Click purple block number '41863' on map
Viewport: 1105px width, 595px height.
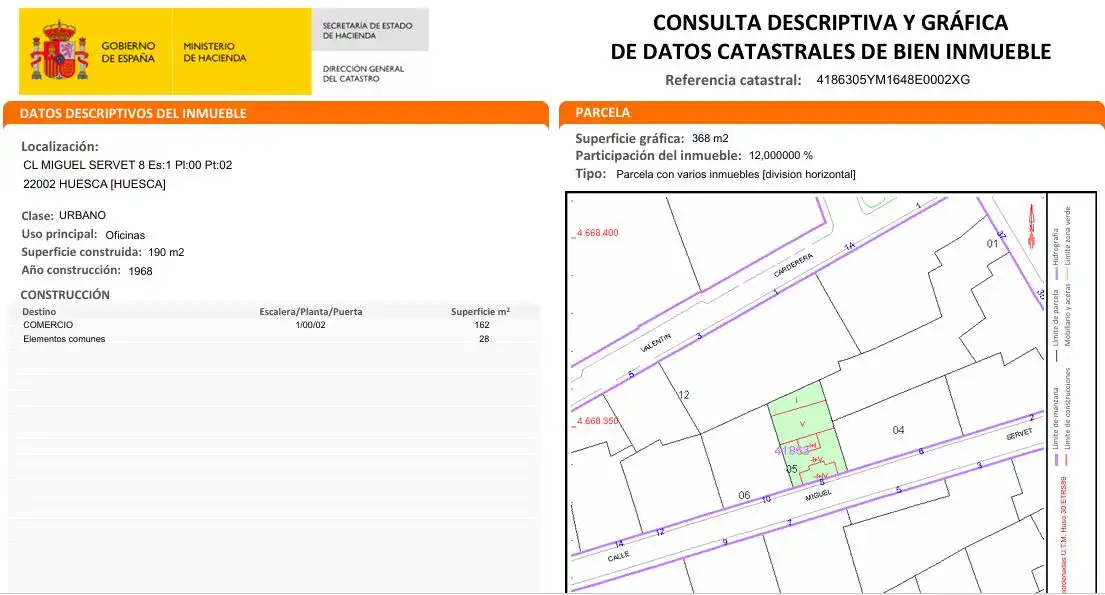[792, 450]
